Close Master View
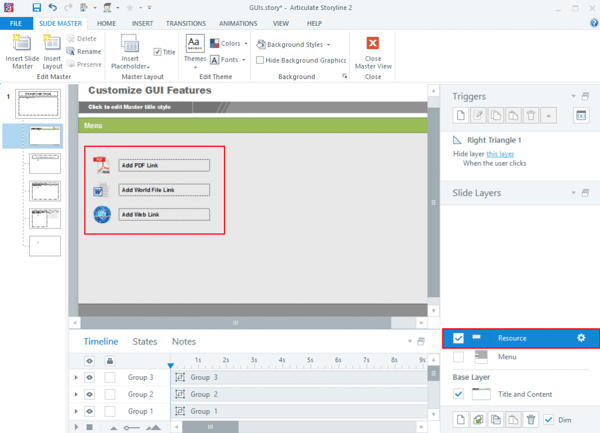 point(373,53)
